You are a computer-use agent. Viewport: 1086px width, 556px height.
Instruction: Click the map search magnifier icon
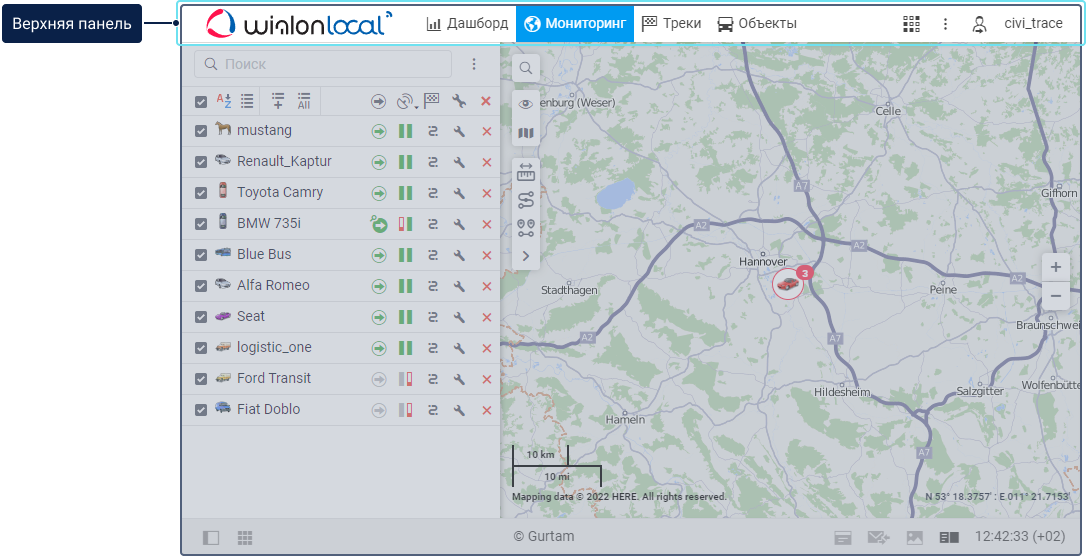[526, 68]
